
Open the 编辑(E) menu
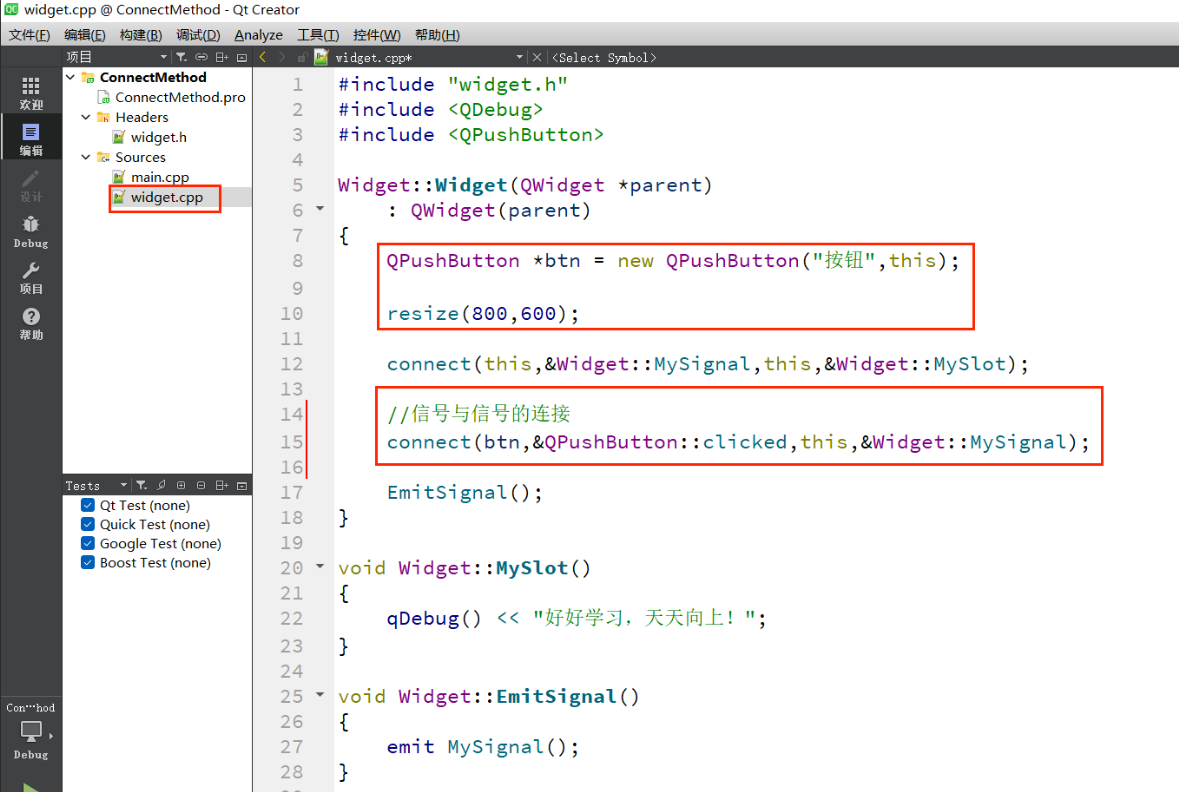tap(85, 35)
